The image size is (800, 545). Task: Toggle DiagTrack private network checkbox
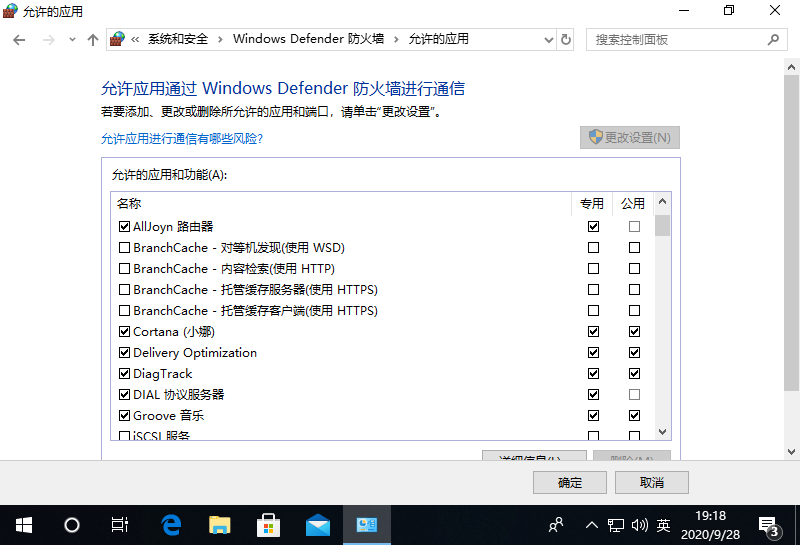point(594,374)
